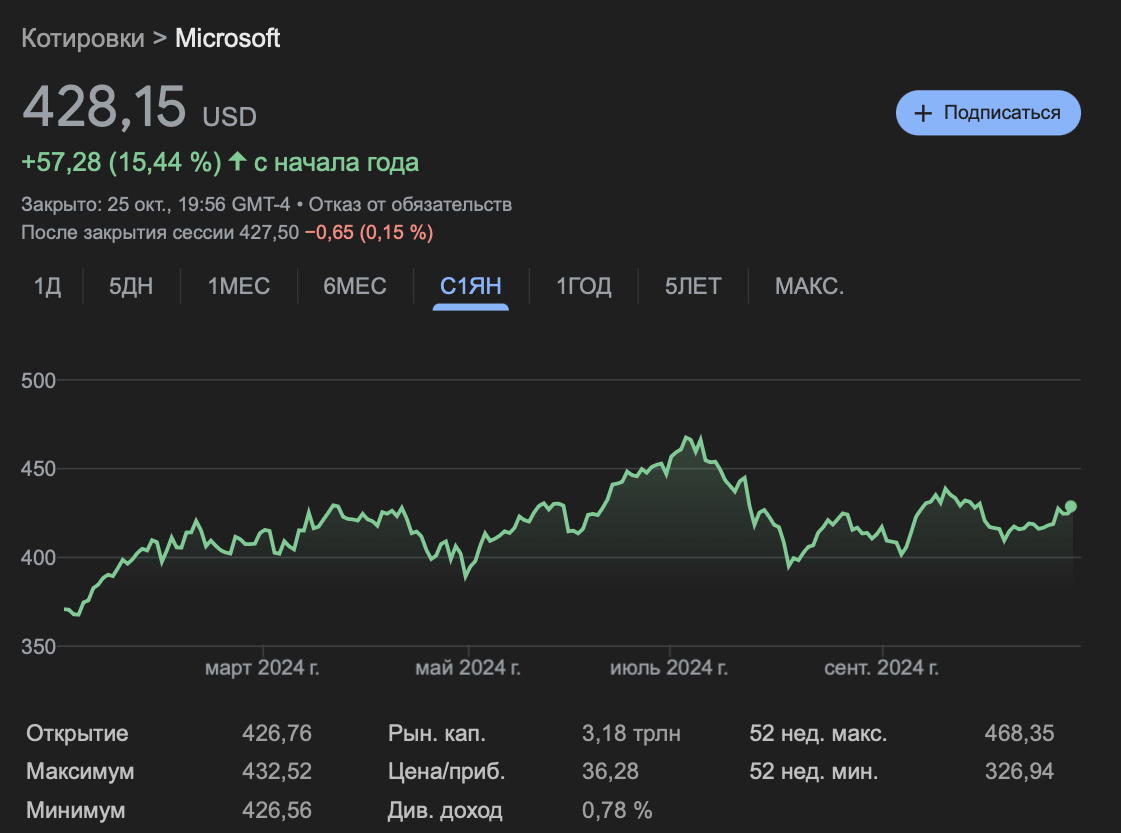Click the Минимум value 426,56
1121x833 pixels.
[x=277, y=810]
